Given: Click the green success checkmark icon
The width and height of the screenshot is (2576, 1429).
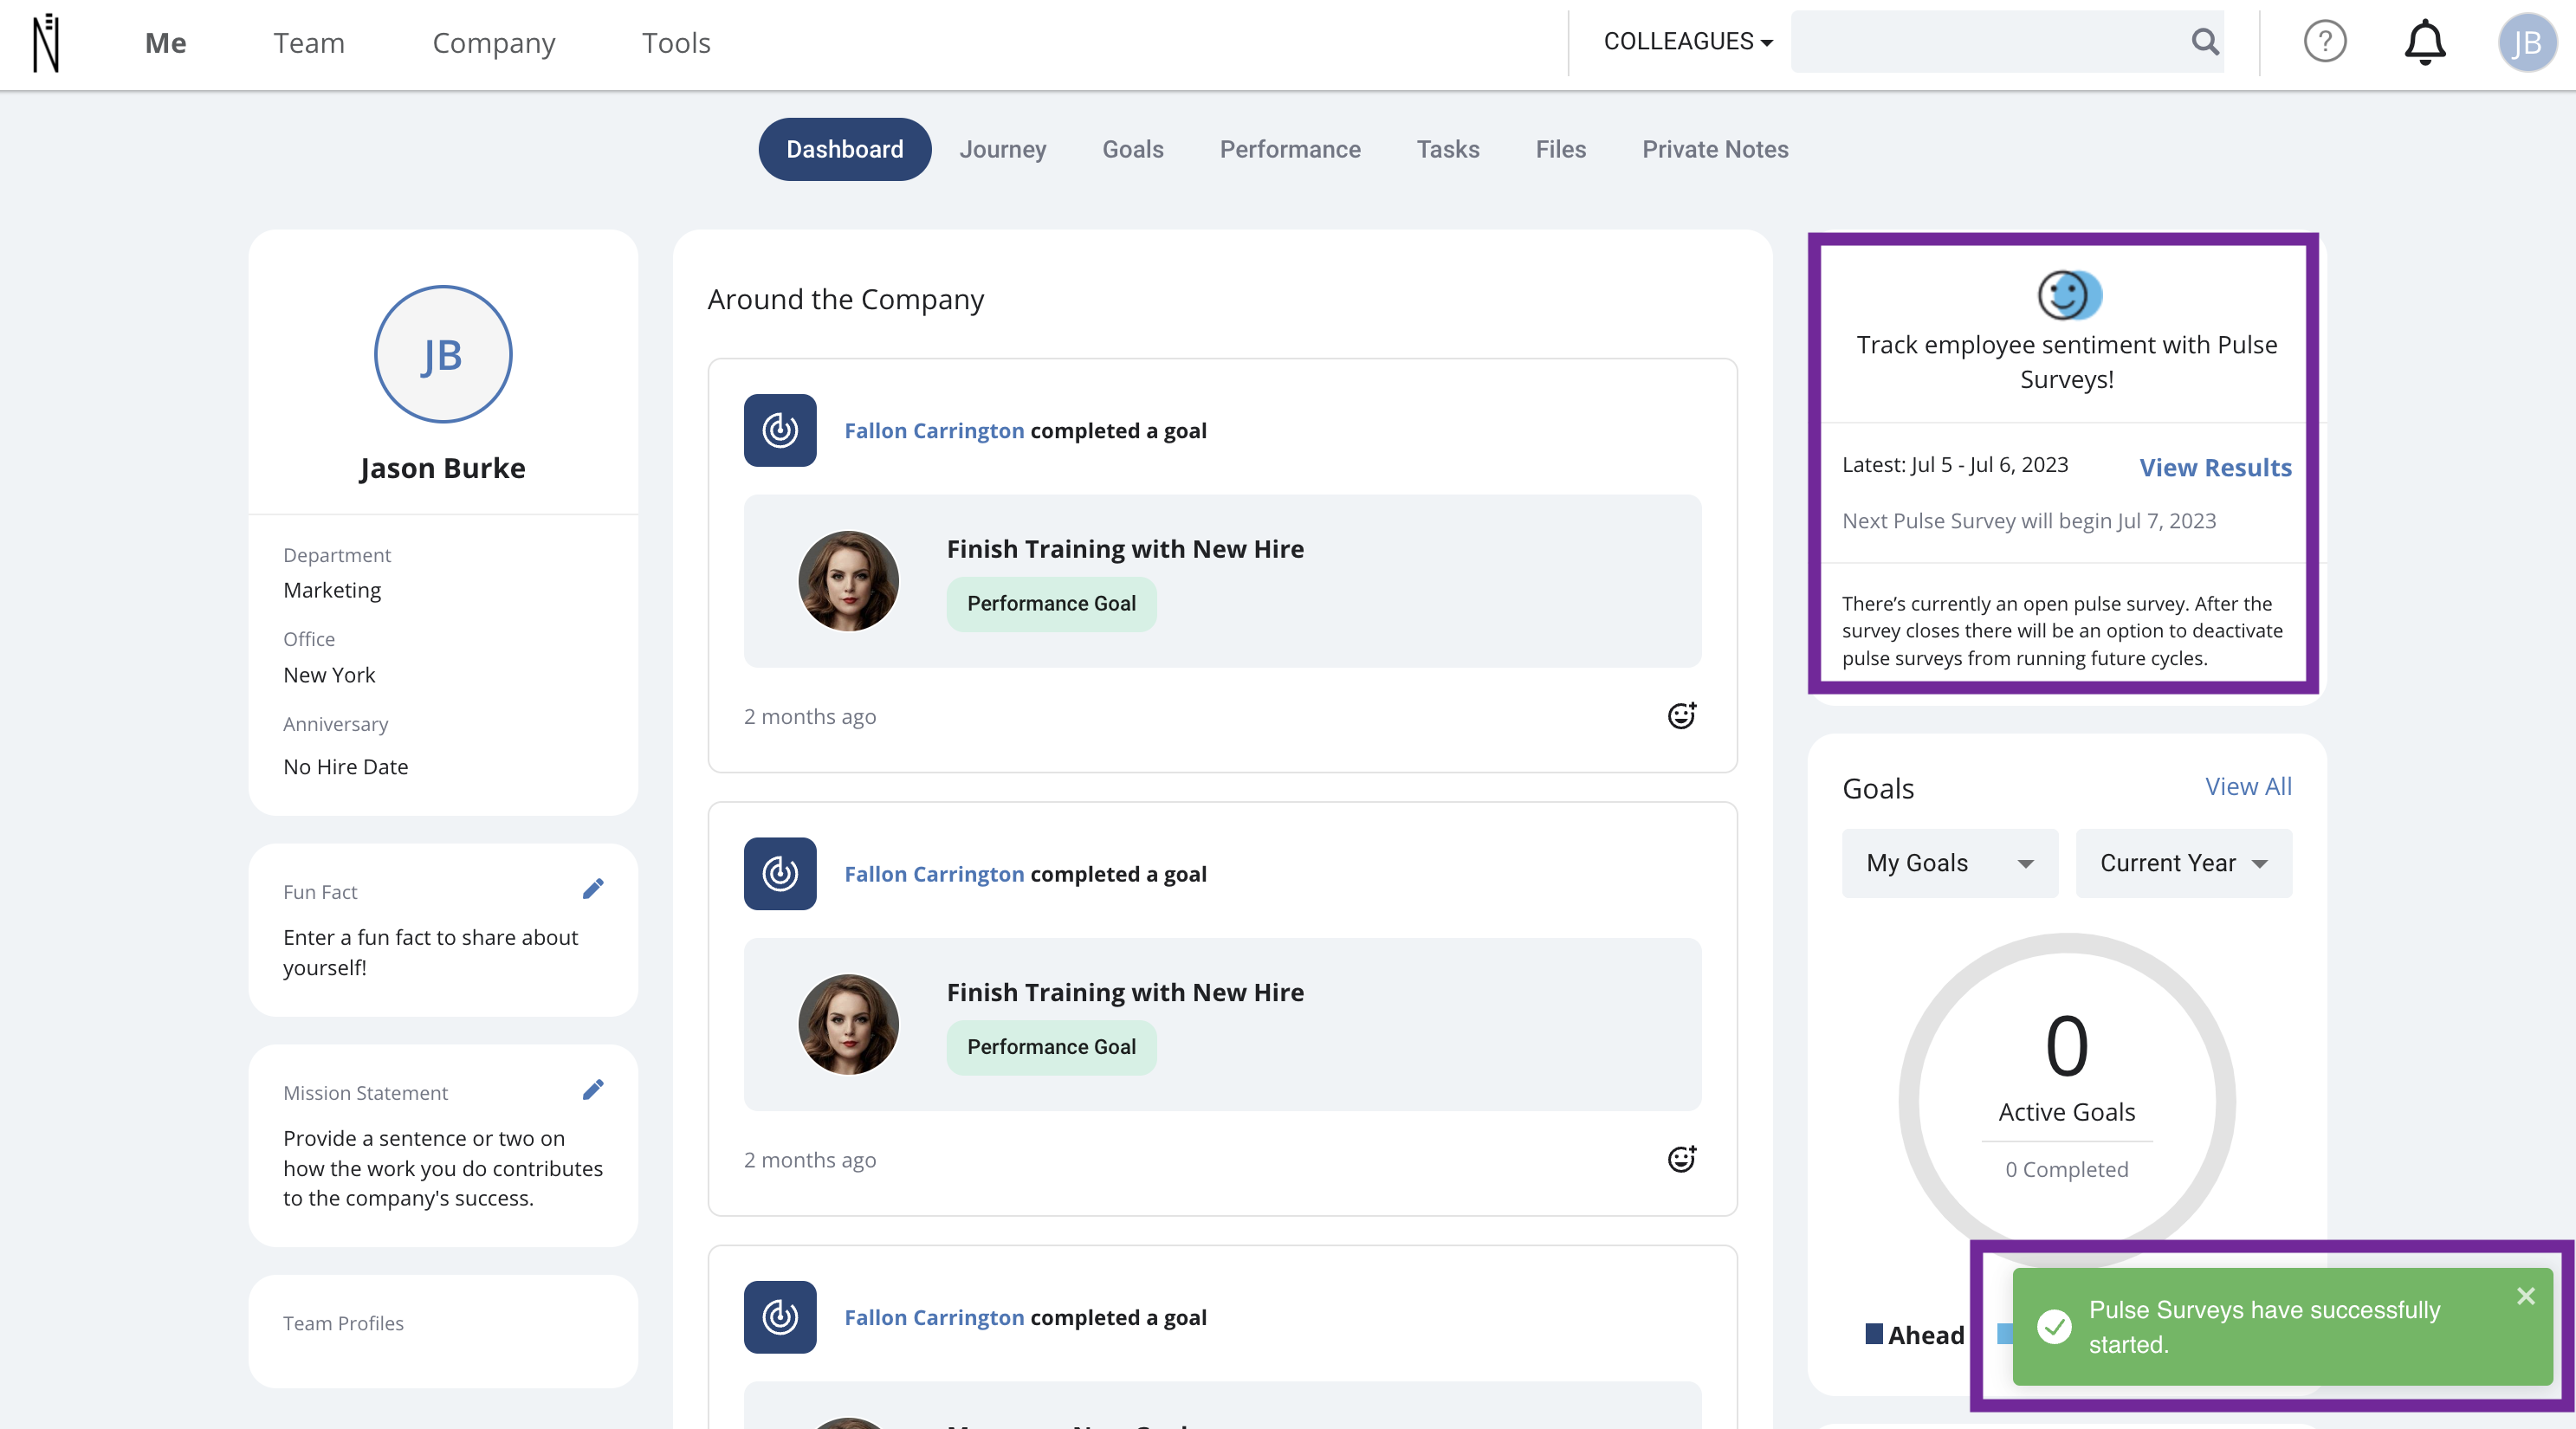Looking at the screenshot, I should (2054, 1326).
